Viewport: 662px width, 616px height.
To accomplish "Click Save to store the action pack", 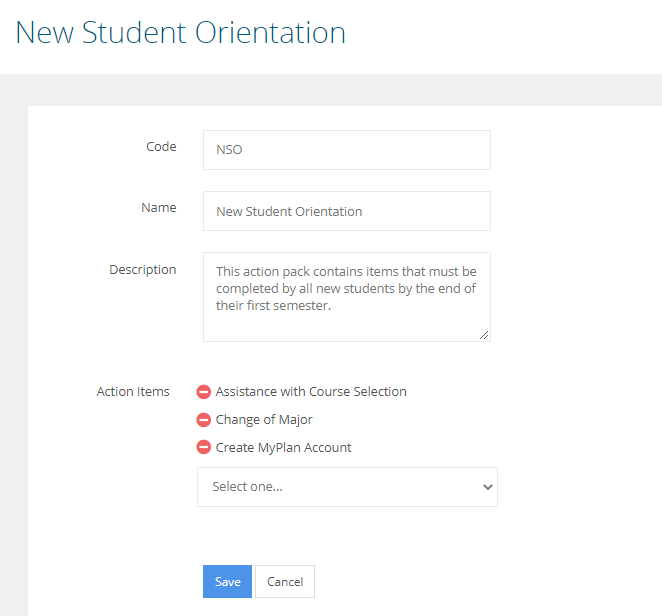I will [227, 582].
